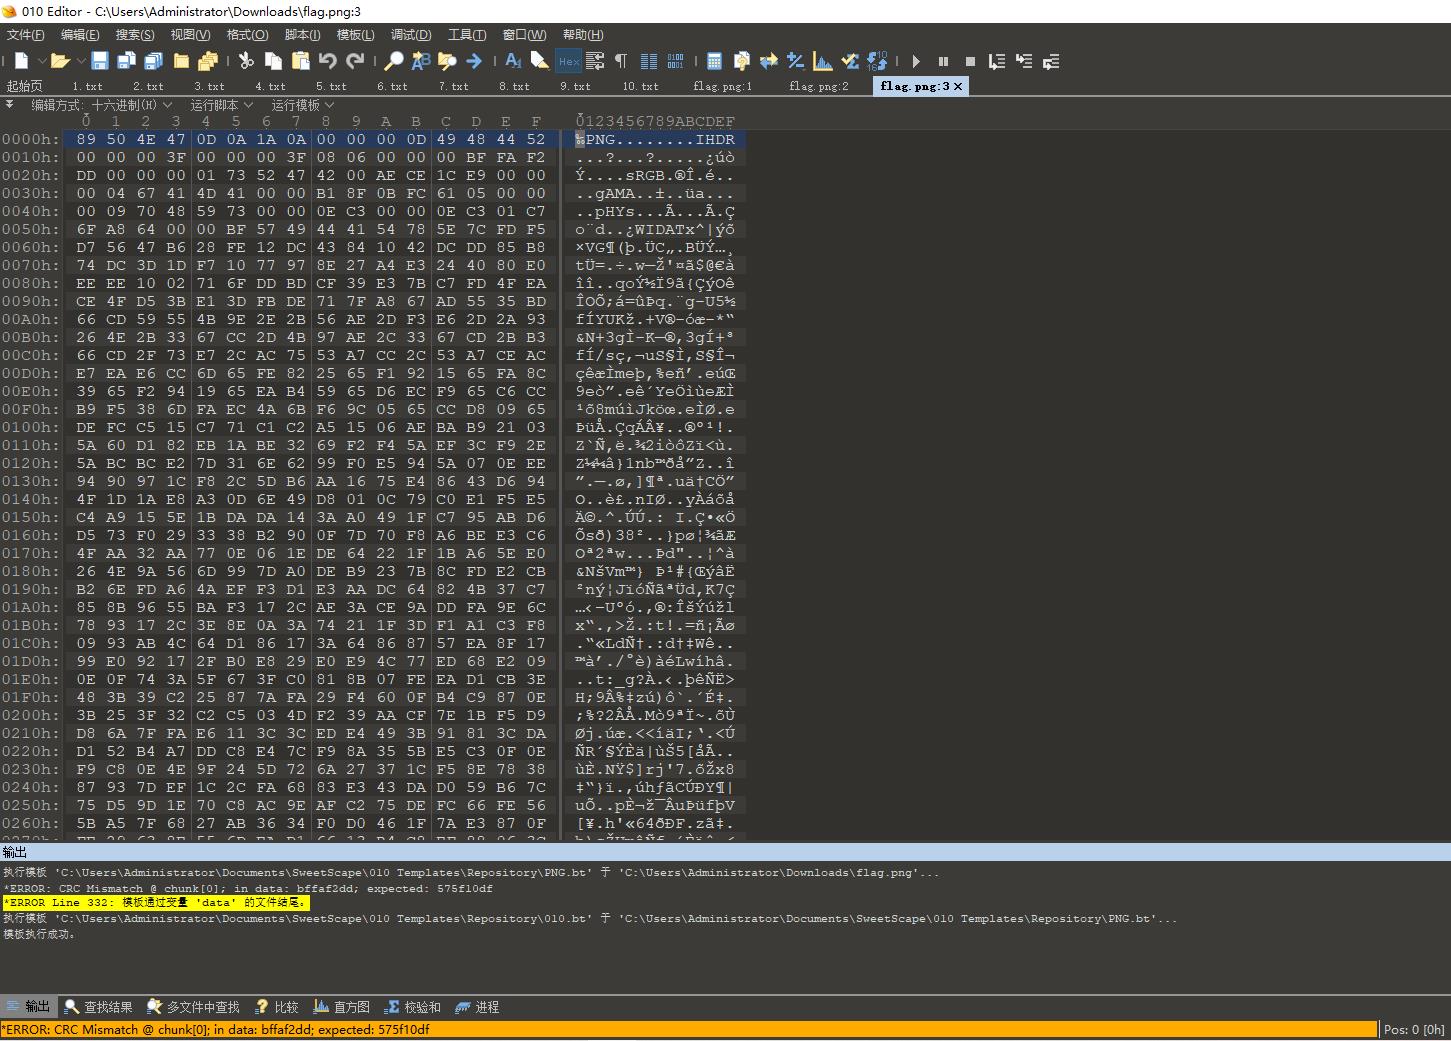The width and height of the screenshot is (1451, 1041).
Task: Open the 校验和 panel tab
Action: [x=413, y=1007]
